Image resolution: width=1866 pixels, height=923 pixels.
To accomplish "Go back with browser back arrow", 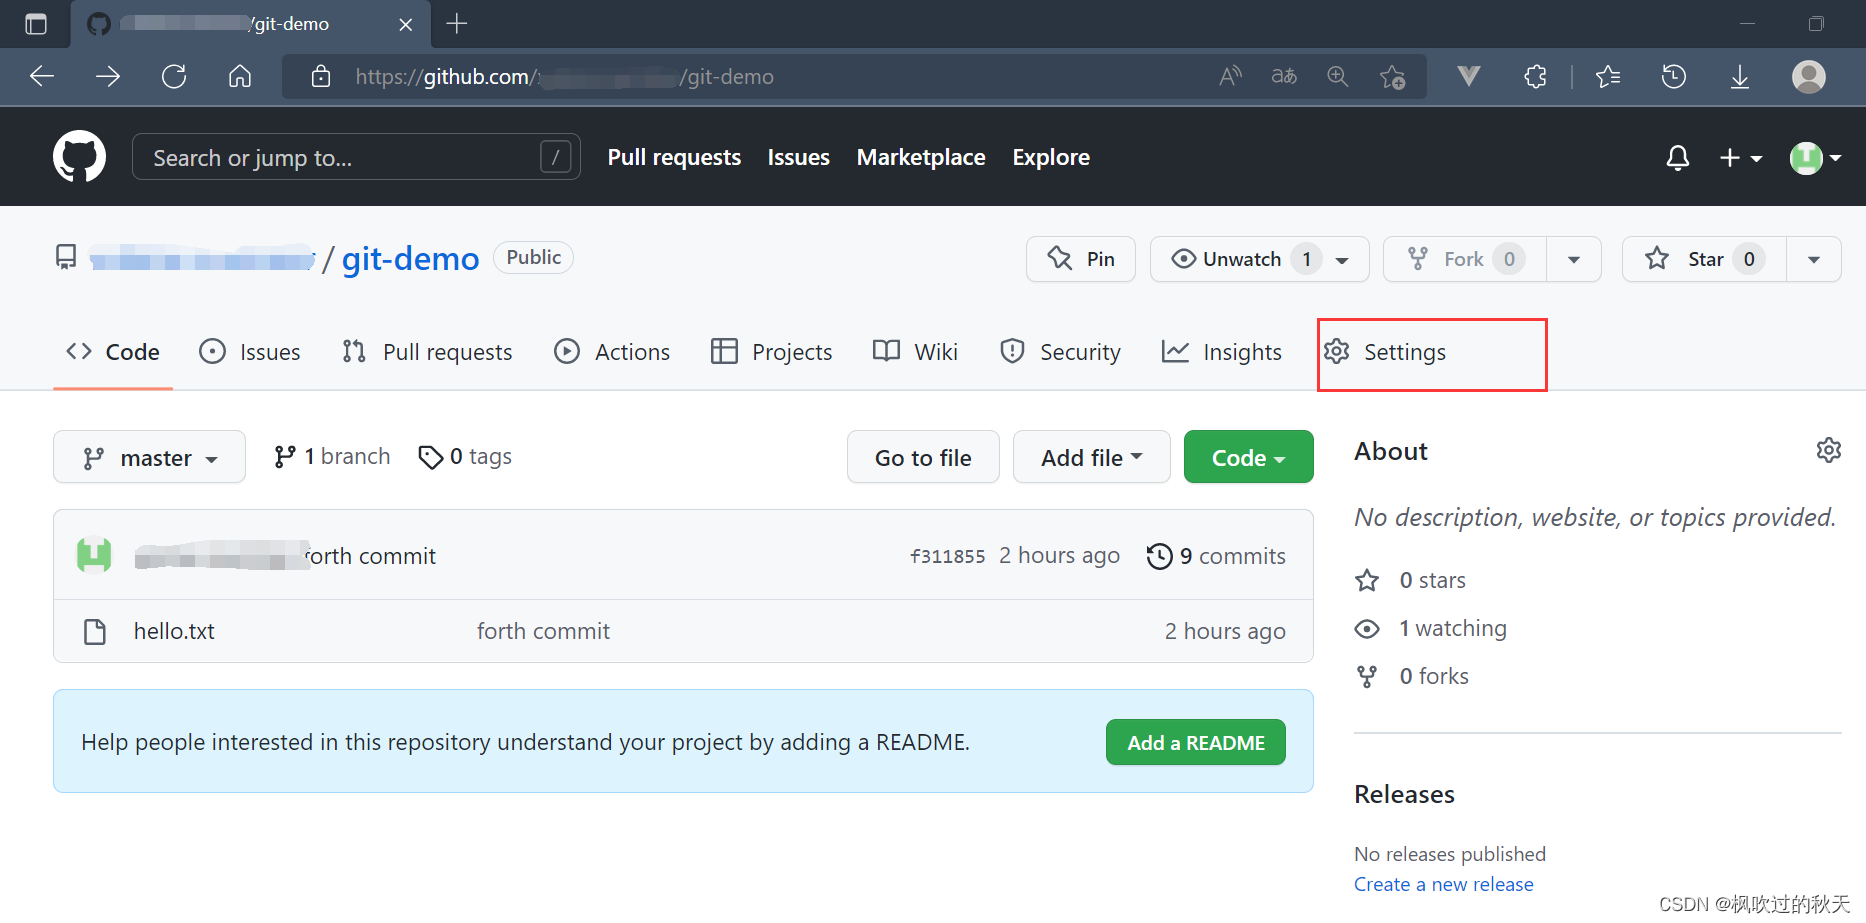I will (42, 76).
